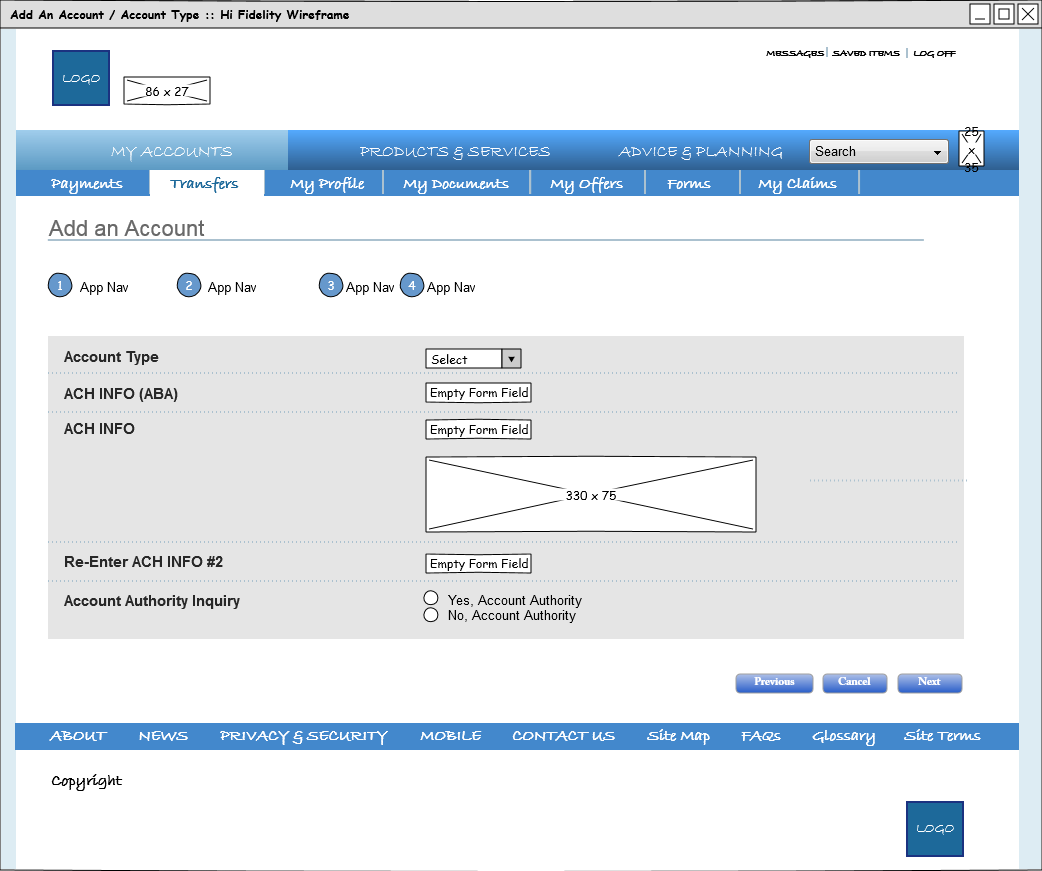Select the Yes, Account Authority radio button
Viewport: 1042px width, 871px height.
tap(431, 598)
